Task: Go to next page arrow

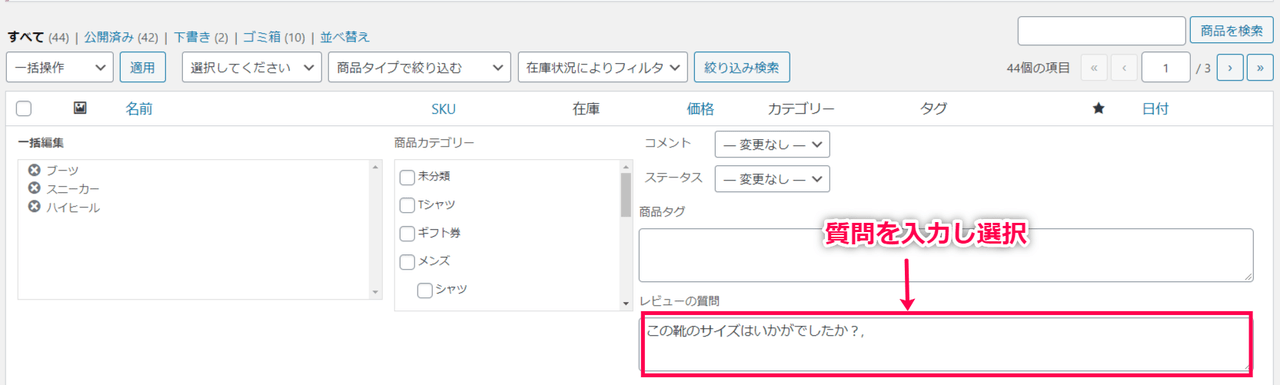Action: pyautogui.click(x=1230, y=67)
